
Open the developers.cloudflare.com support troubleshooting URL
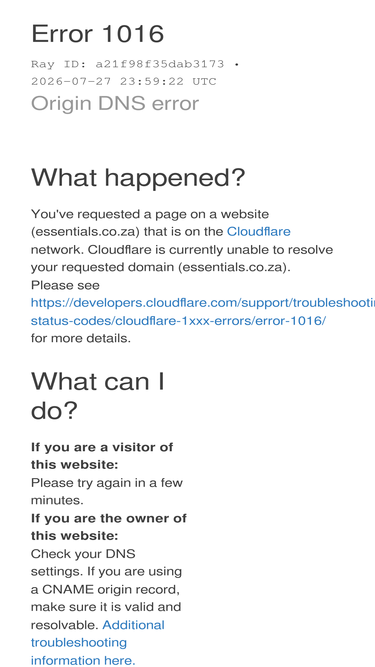[x=203, y=303]
